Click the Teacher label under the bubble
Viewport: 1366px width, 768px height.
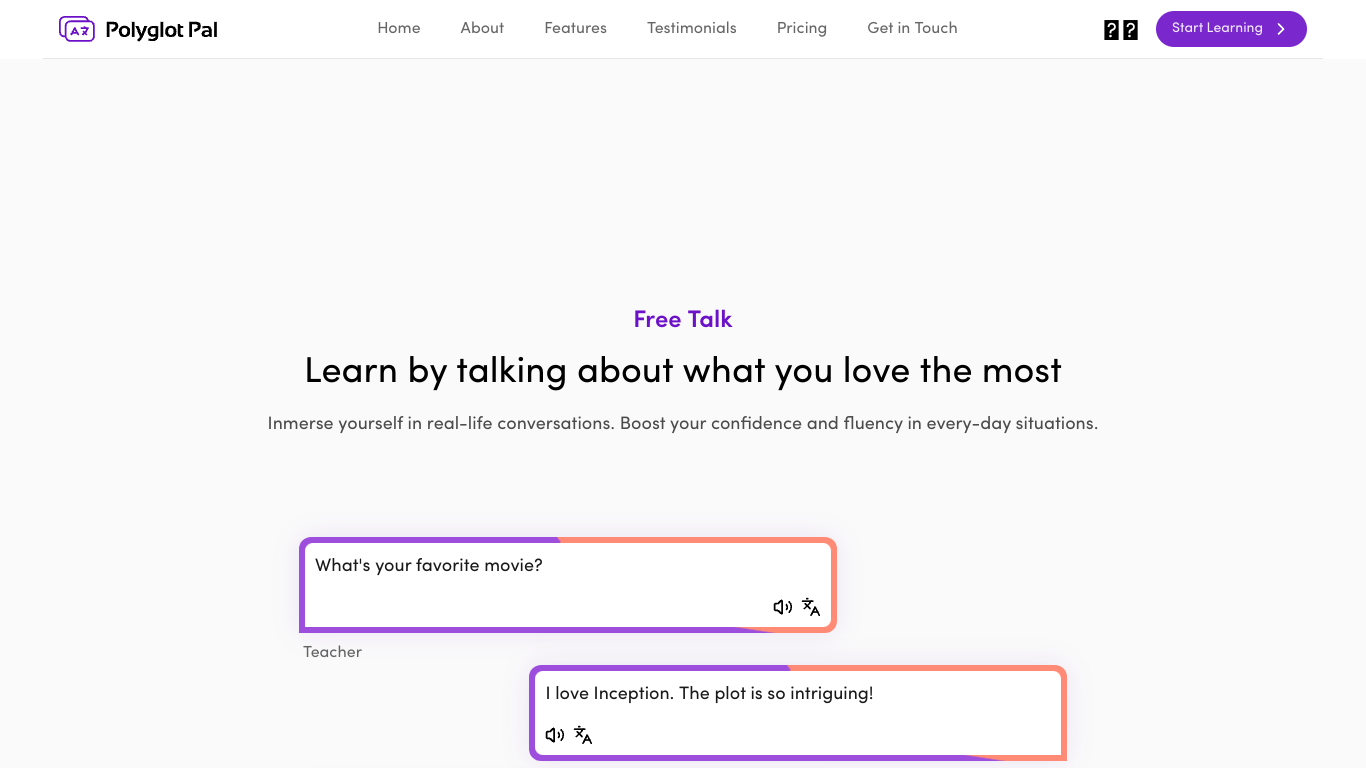point(333,652)
